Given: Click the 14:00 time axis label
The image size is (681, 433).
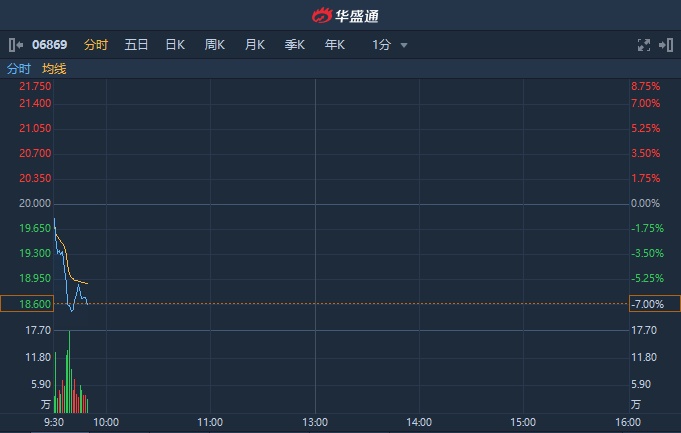Looking at the screenshot, I should (x=419, y=422).
